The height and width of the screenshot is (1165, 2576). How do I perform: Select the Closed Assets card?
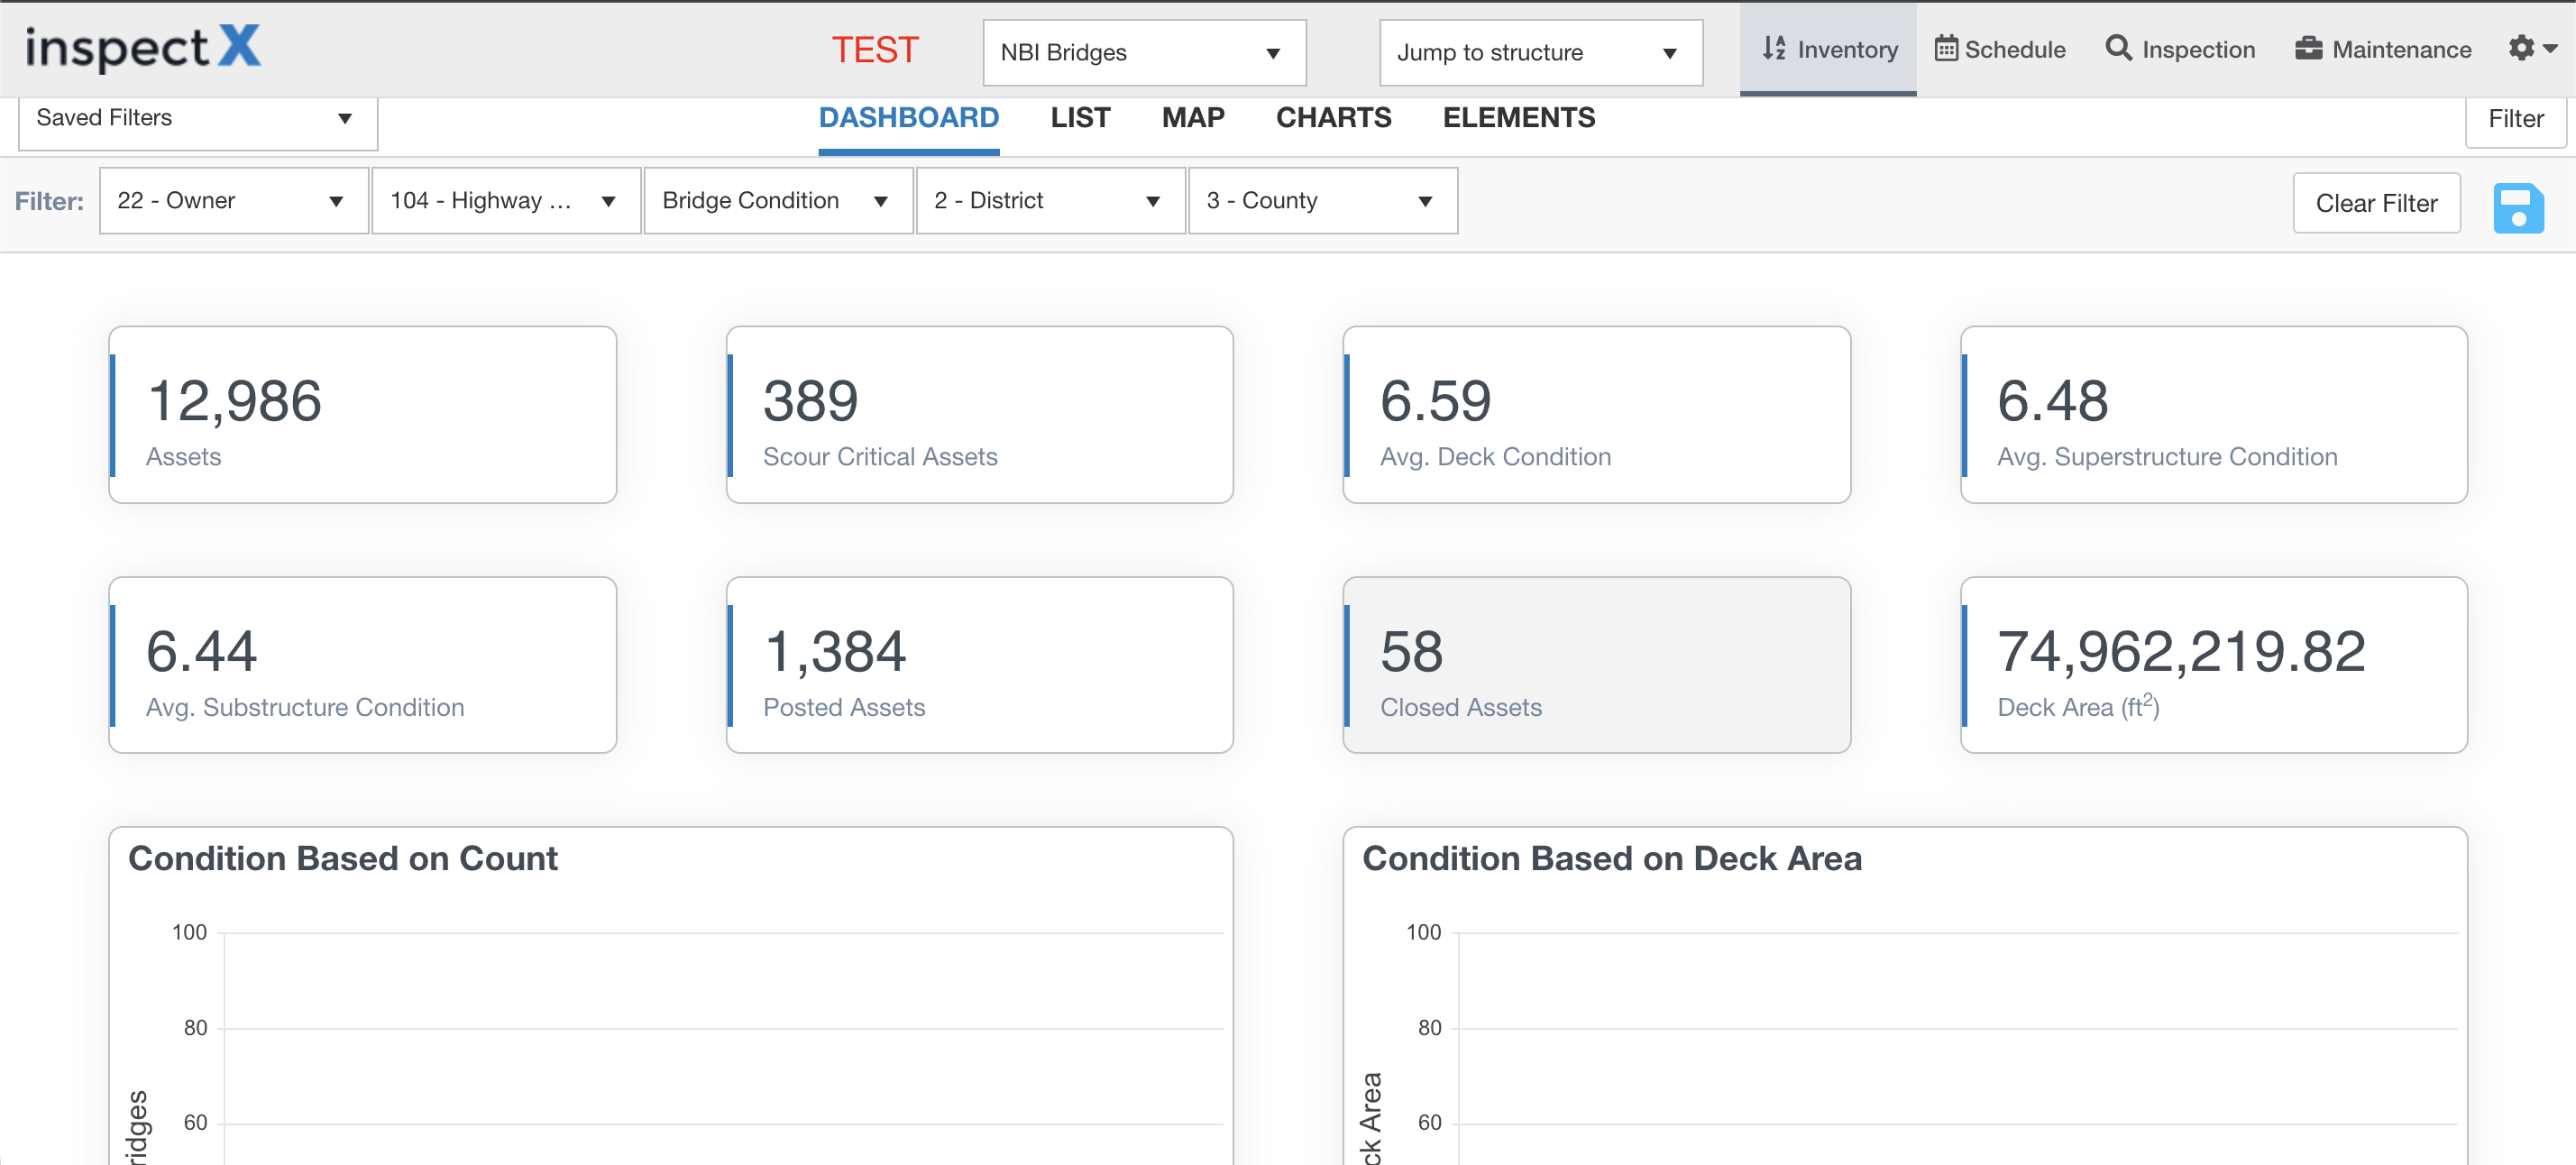pyautogui.click(x=1595, y=664)
